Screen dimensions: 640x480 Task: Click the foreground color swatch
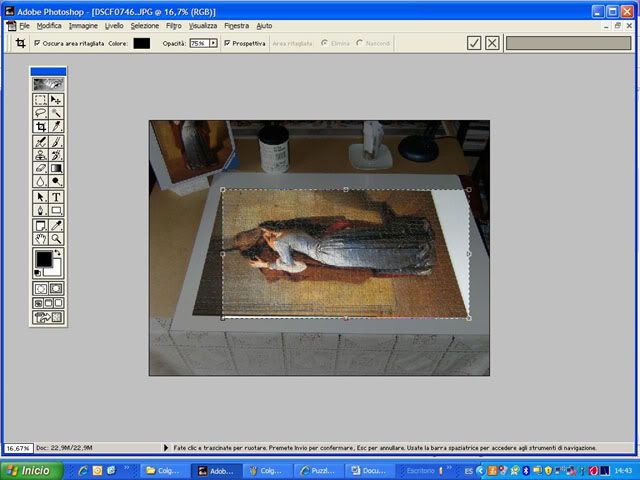pos(43,258)
